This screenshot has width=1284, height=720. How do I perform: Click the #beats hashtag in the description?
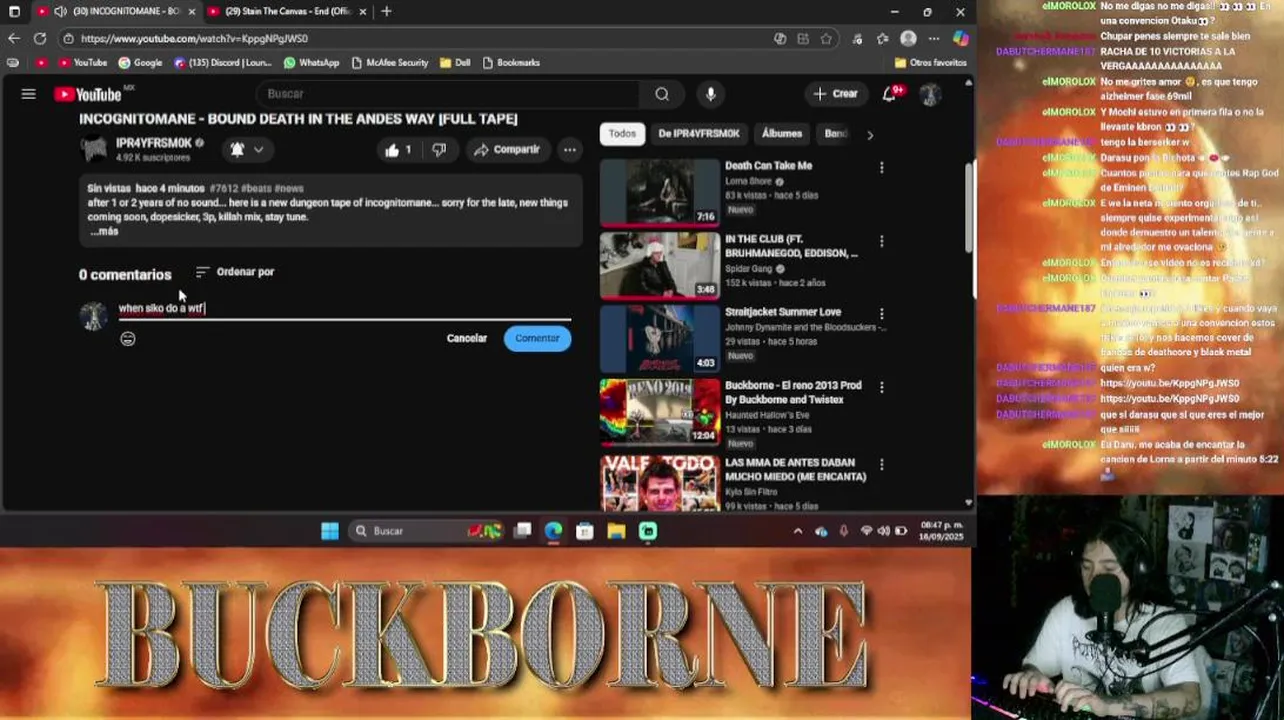257,188
